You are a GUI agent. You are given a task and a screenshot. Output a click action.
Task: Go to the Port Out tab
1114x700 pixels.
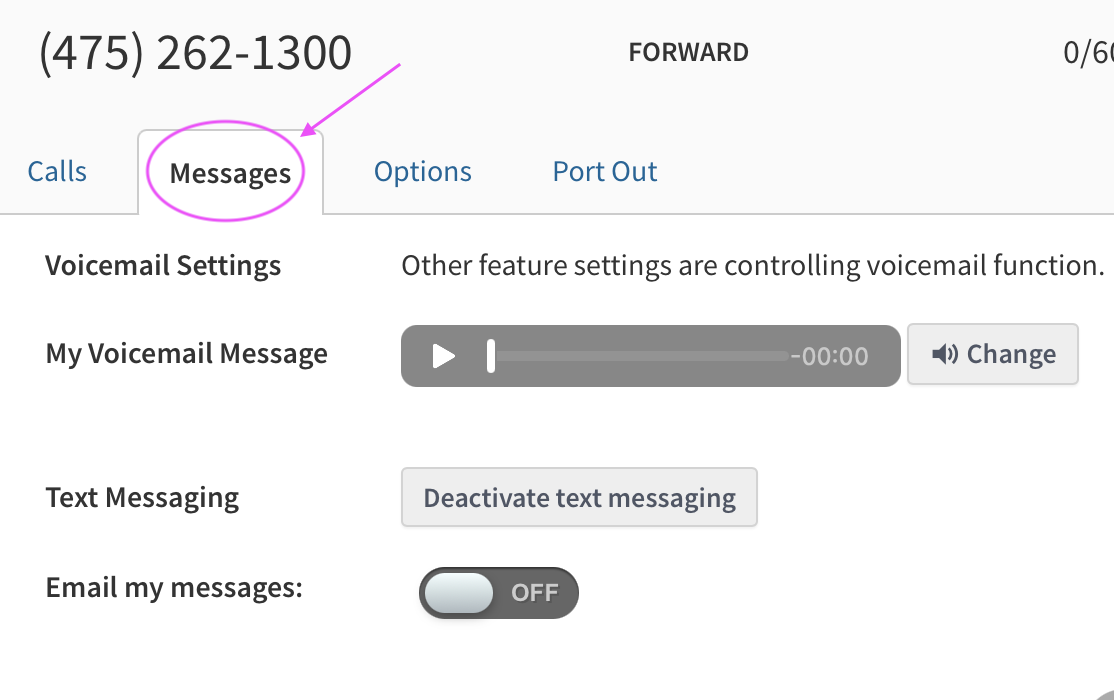tap(605, 172)
